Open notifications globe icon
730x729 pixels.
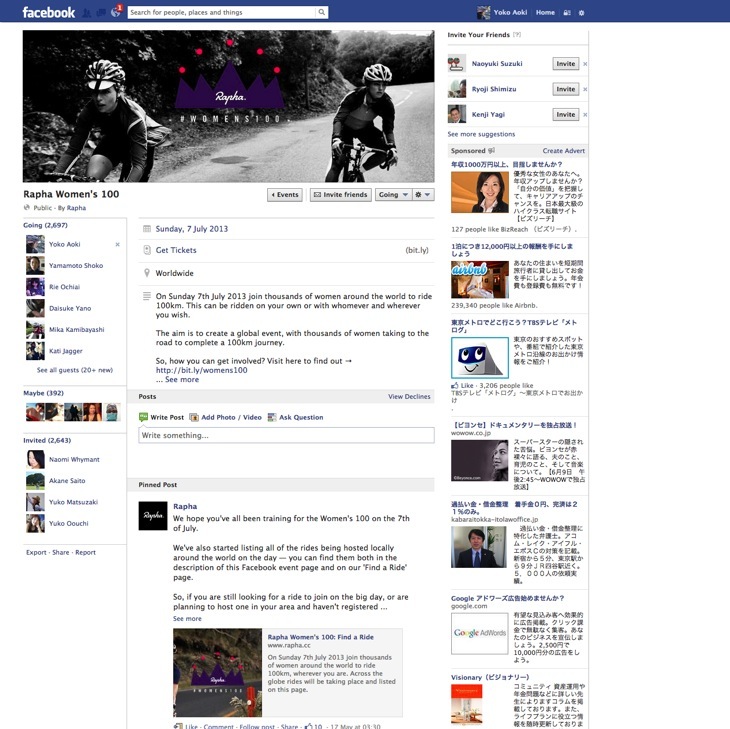tap(115, 12)
